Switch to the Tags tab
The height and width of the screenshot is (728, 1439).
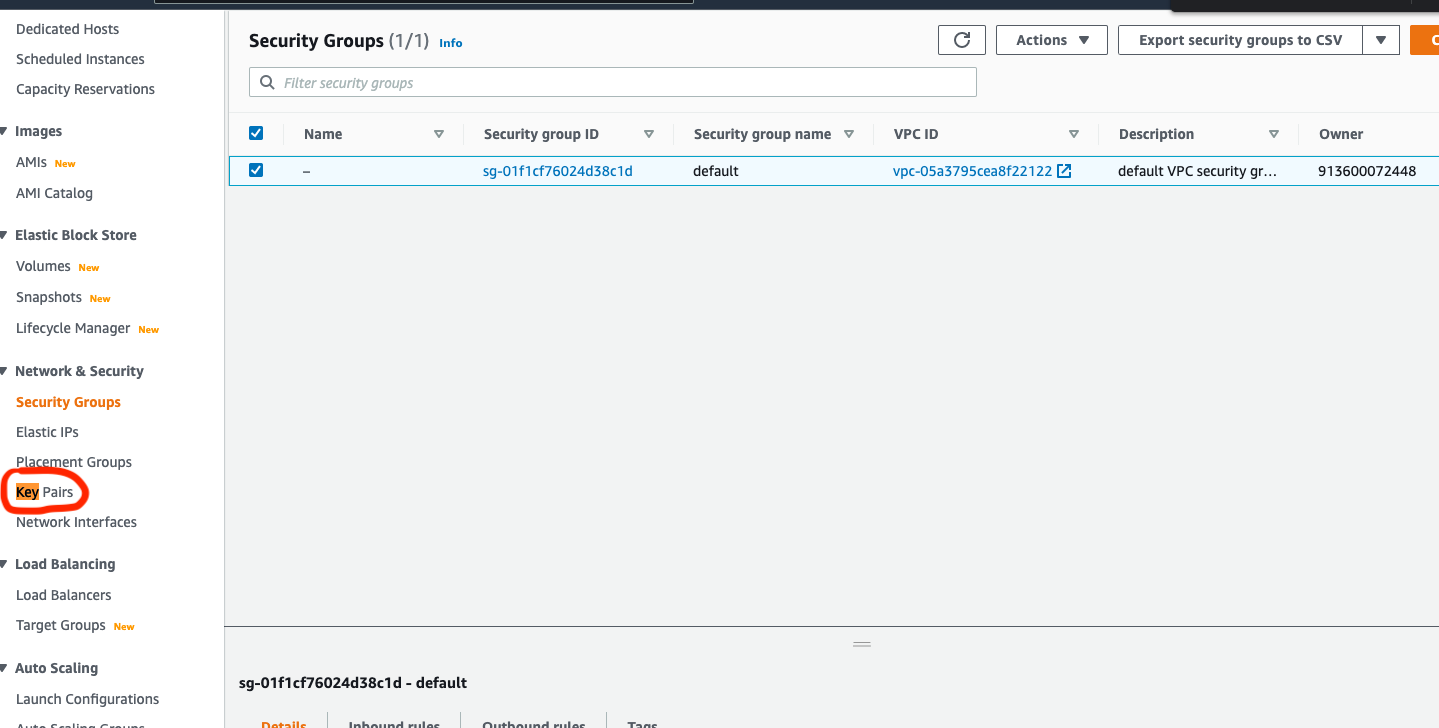[x=641, y=722]
